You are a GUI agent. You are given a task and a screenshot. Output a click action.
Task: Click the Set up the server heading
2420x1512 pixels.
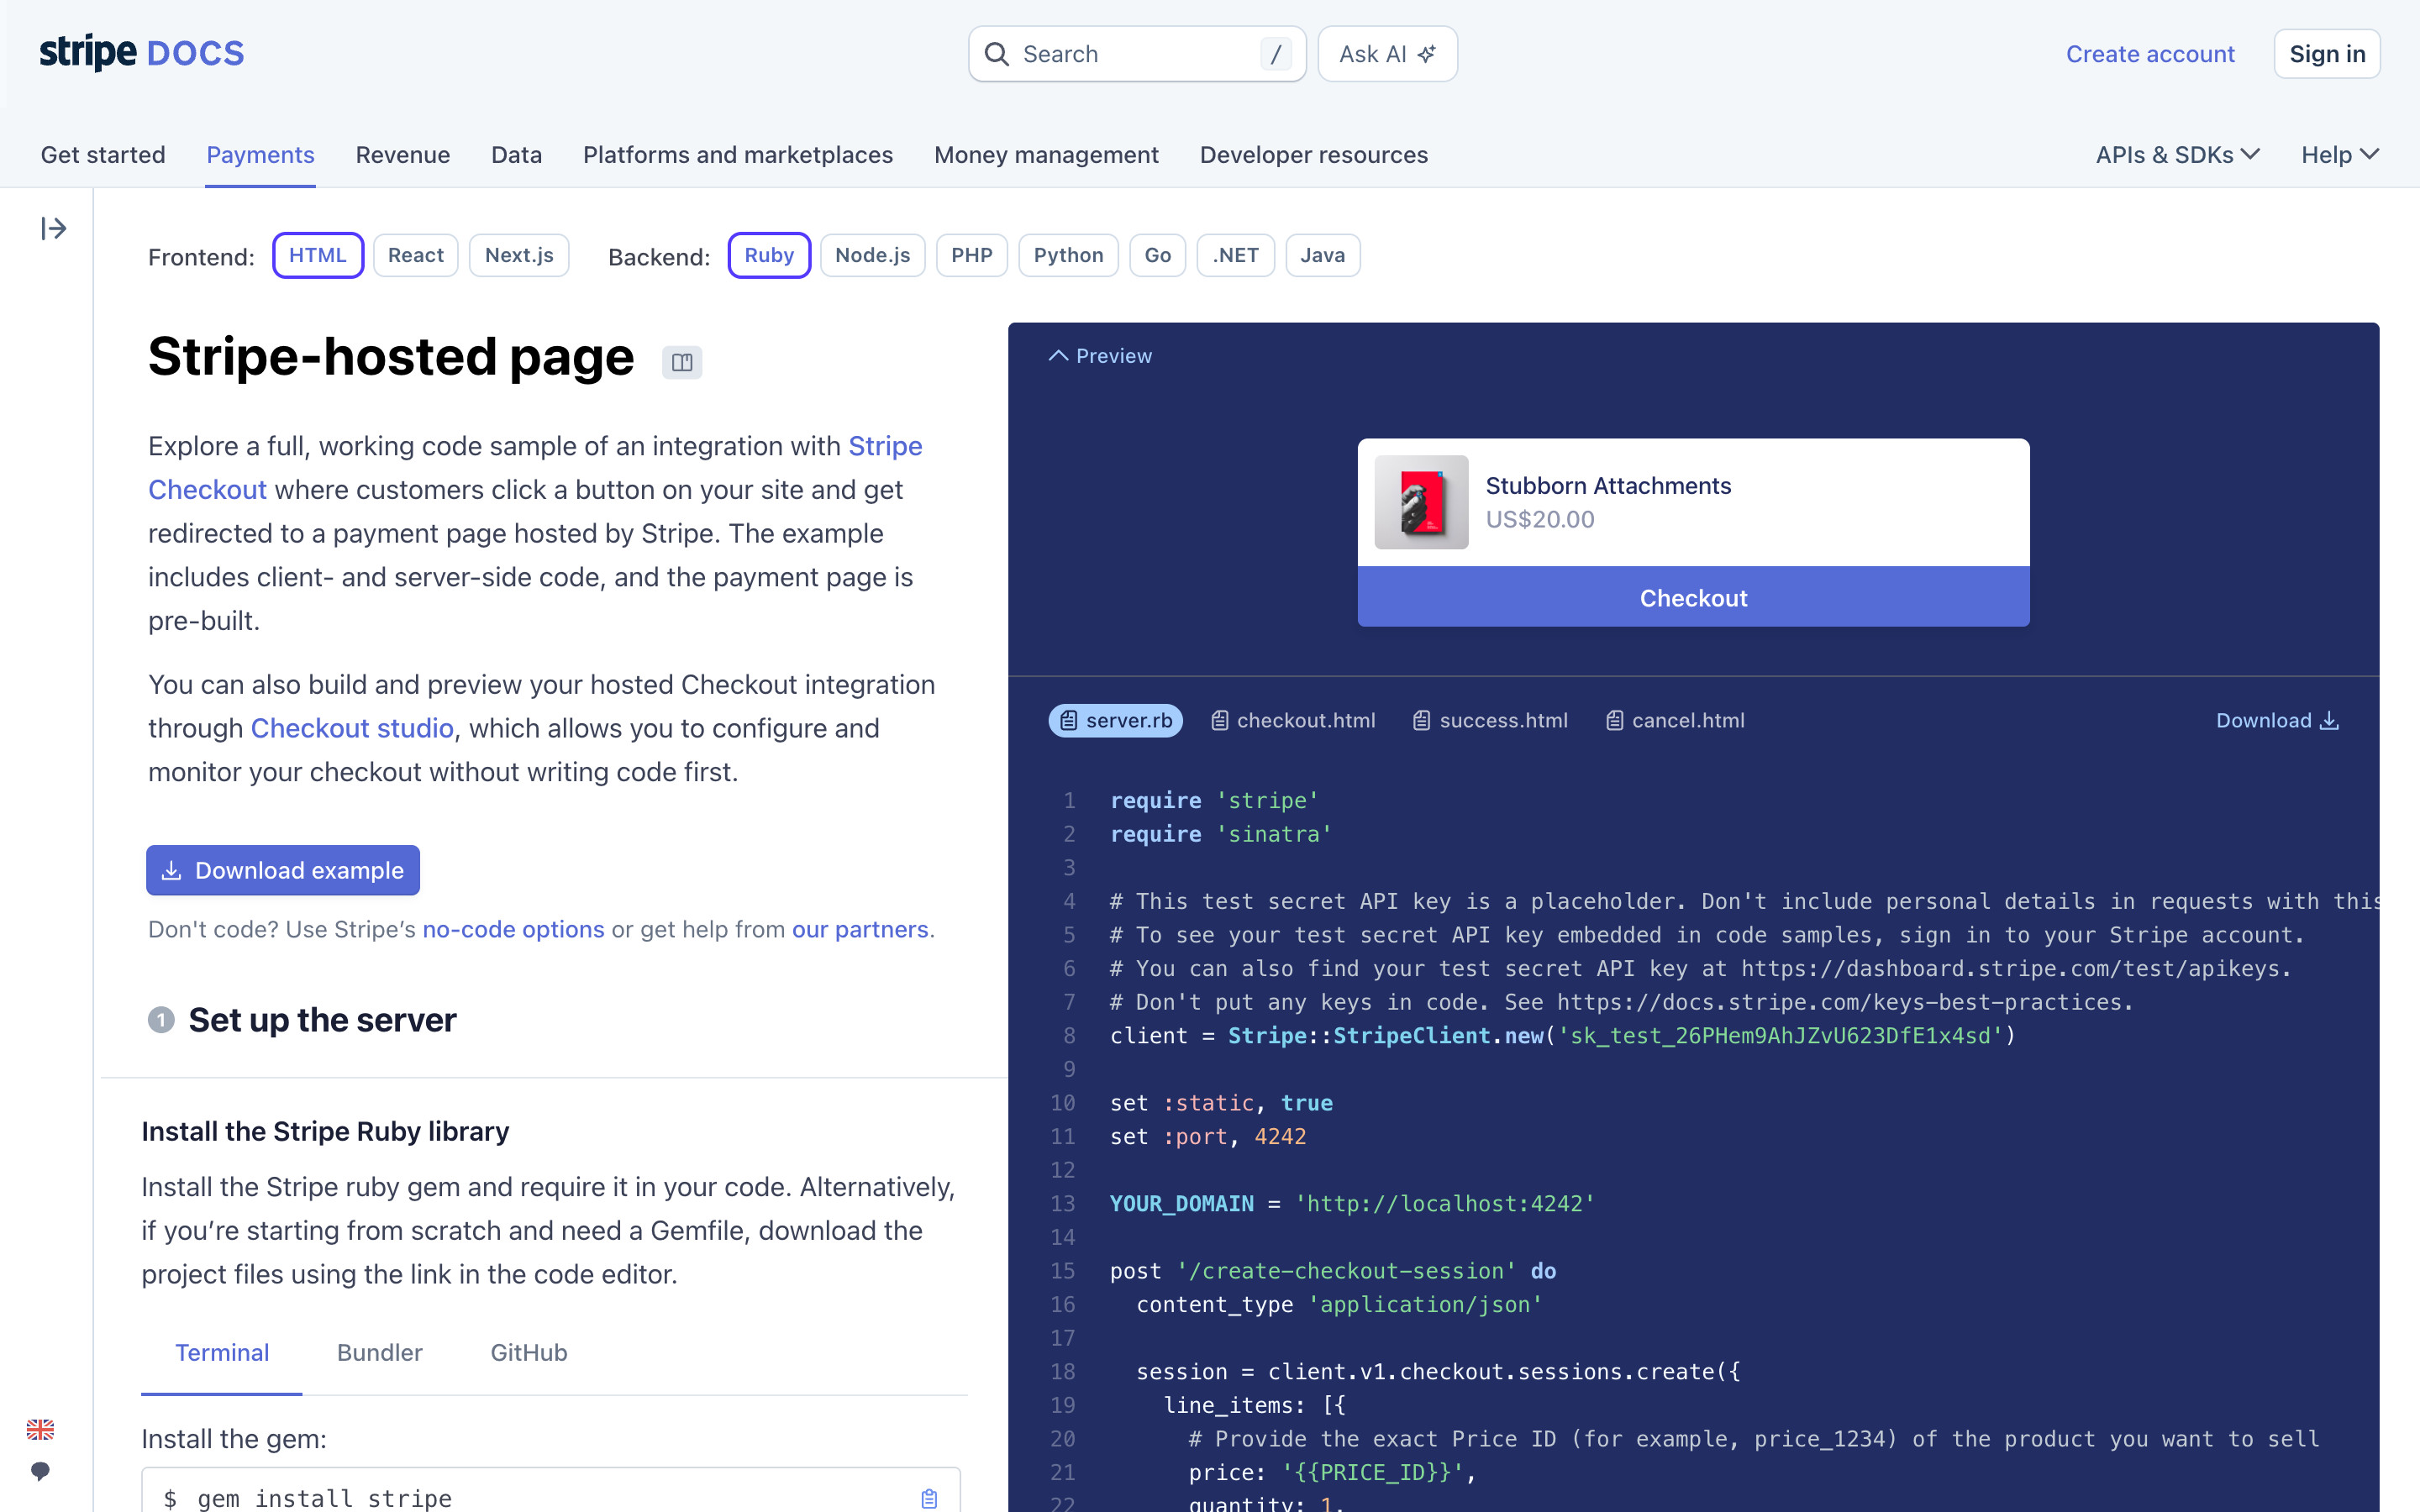click(x=322, y=1020)
